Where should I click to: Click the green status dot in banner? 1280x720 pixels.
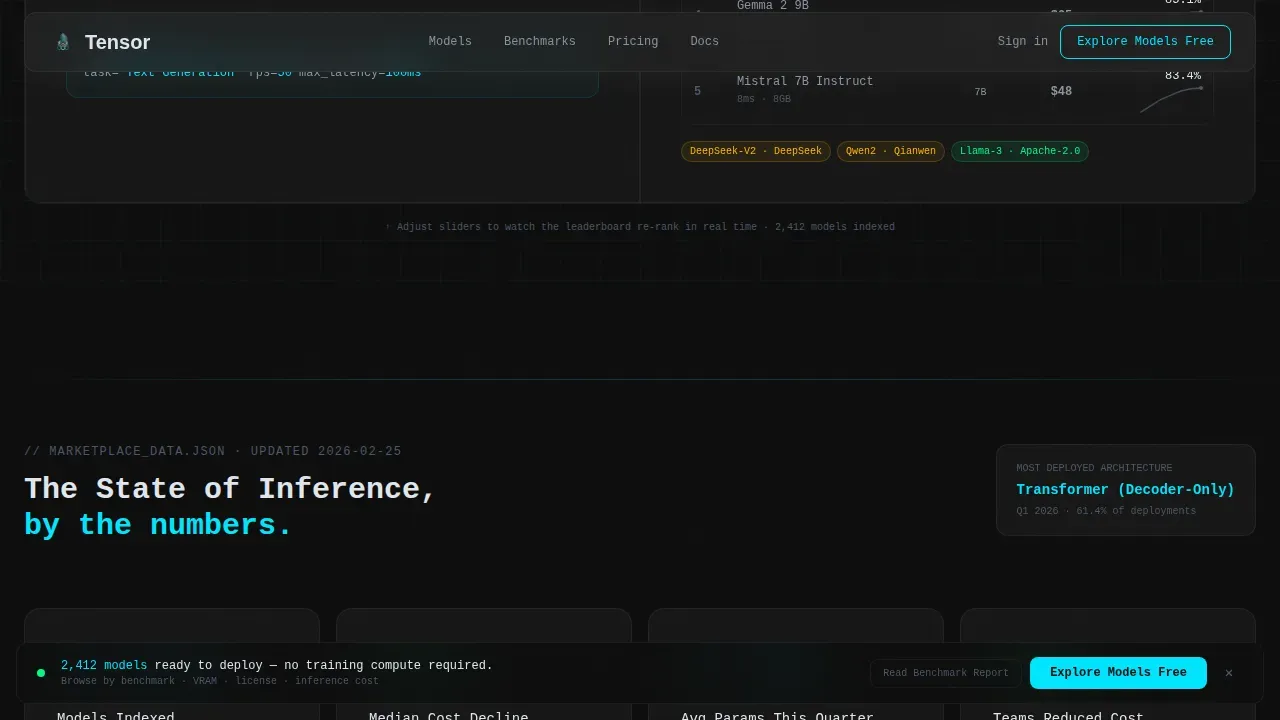point(41,673)
